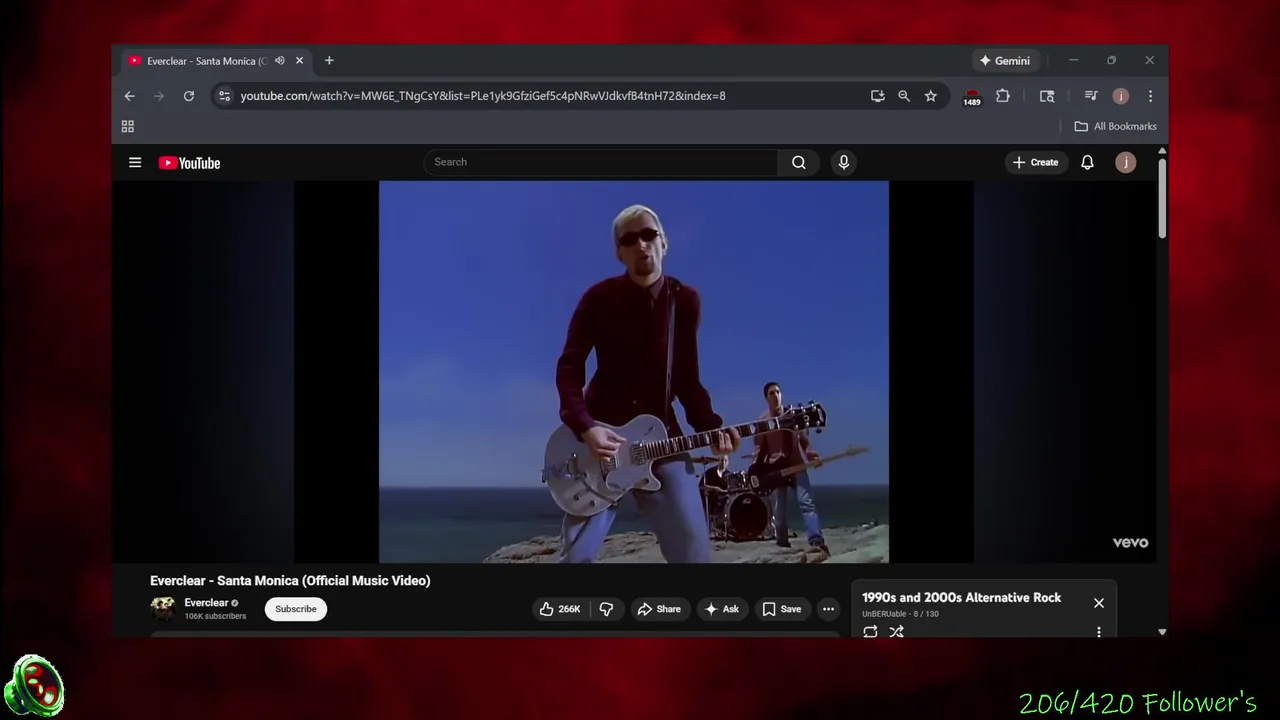Viewport: 1280px width, 720px height.
Task: Click the video title text
Action: tap(290, 580)
